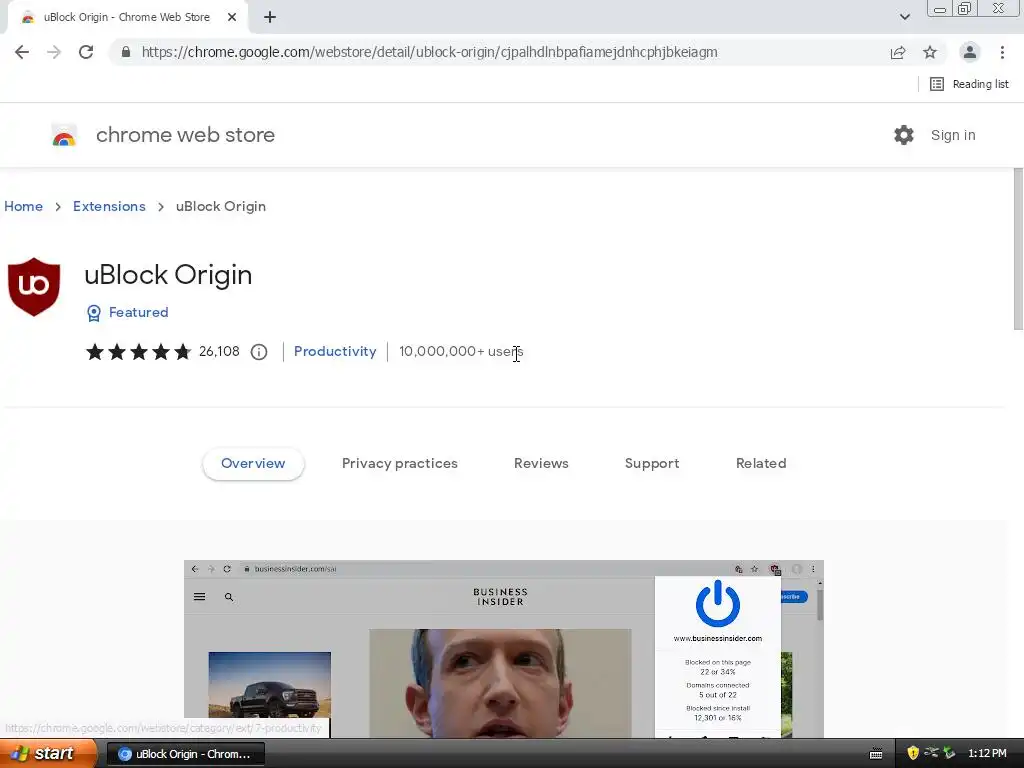Viewport: 1024px width, 768px height.
Task: Click the Featured badge icon
Action: pyautogui.click(x=94, y=313)
